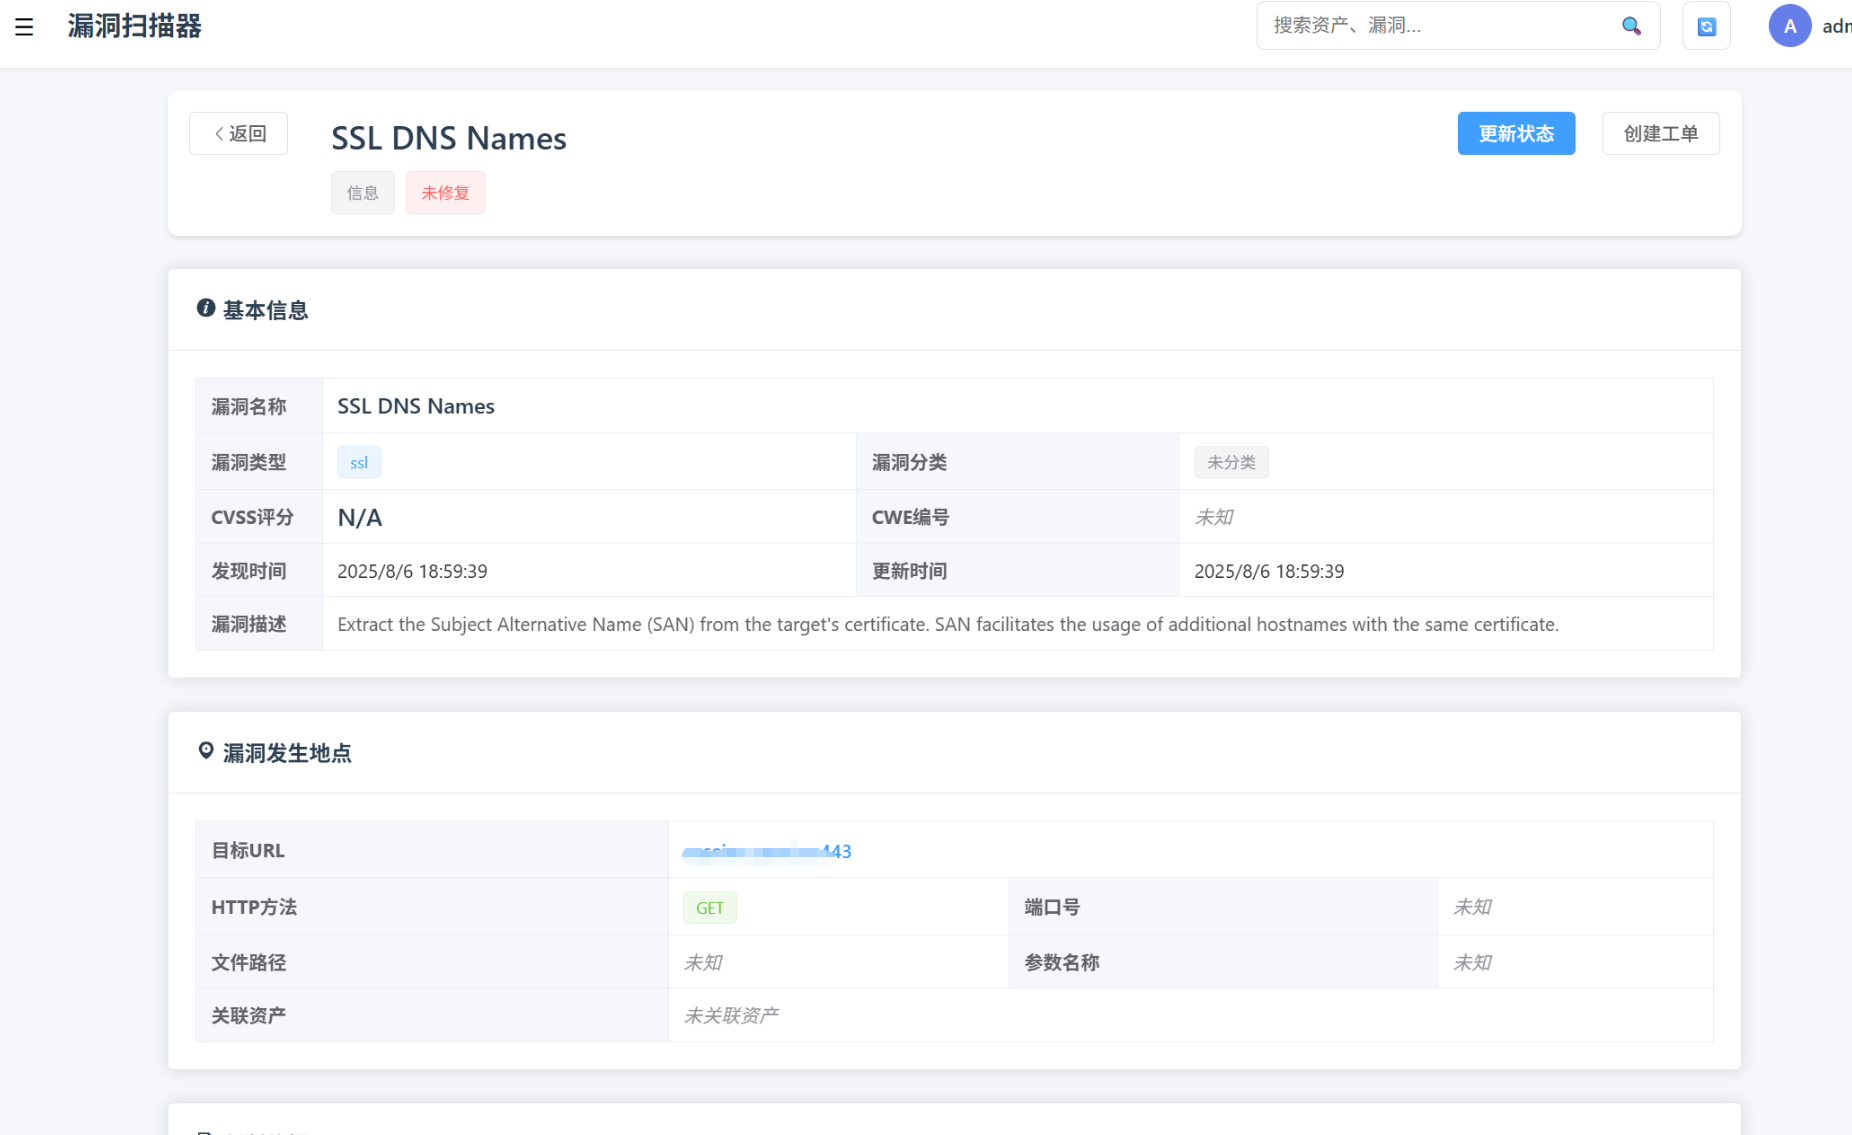
Task: Click the SSL DNS Names page heading
Action: click(449, 138)
